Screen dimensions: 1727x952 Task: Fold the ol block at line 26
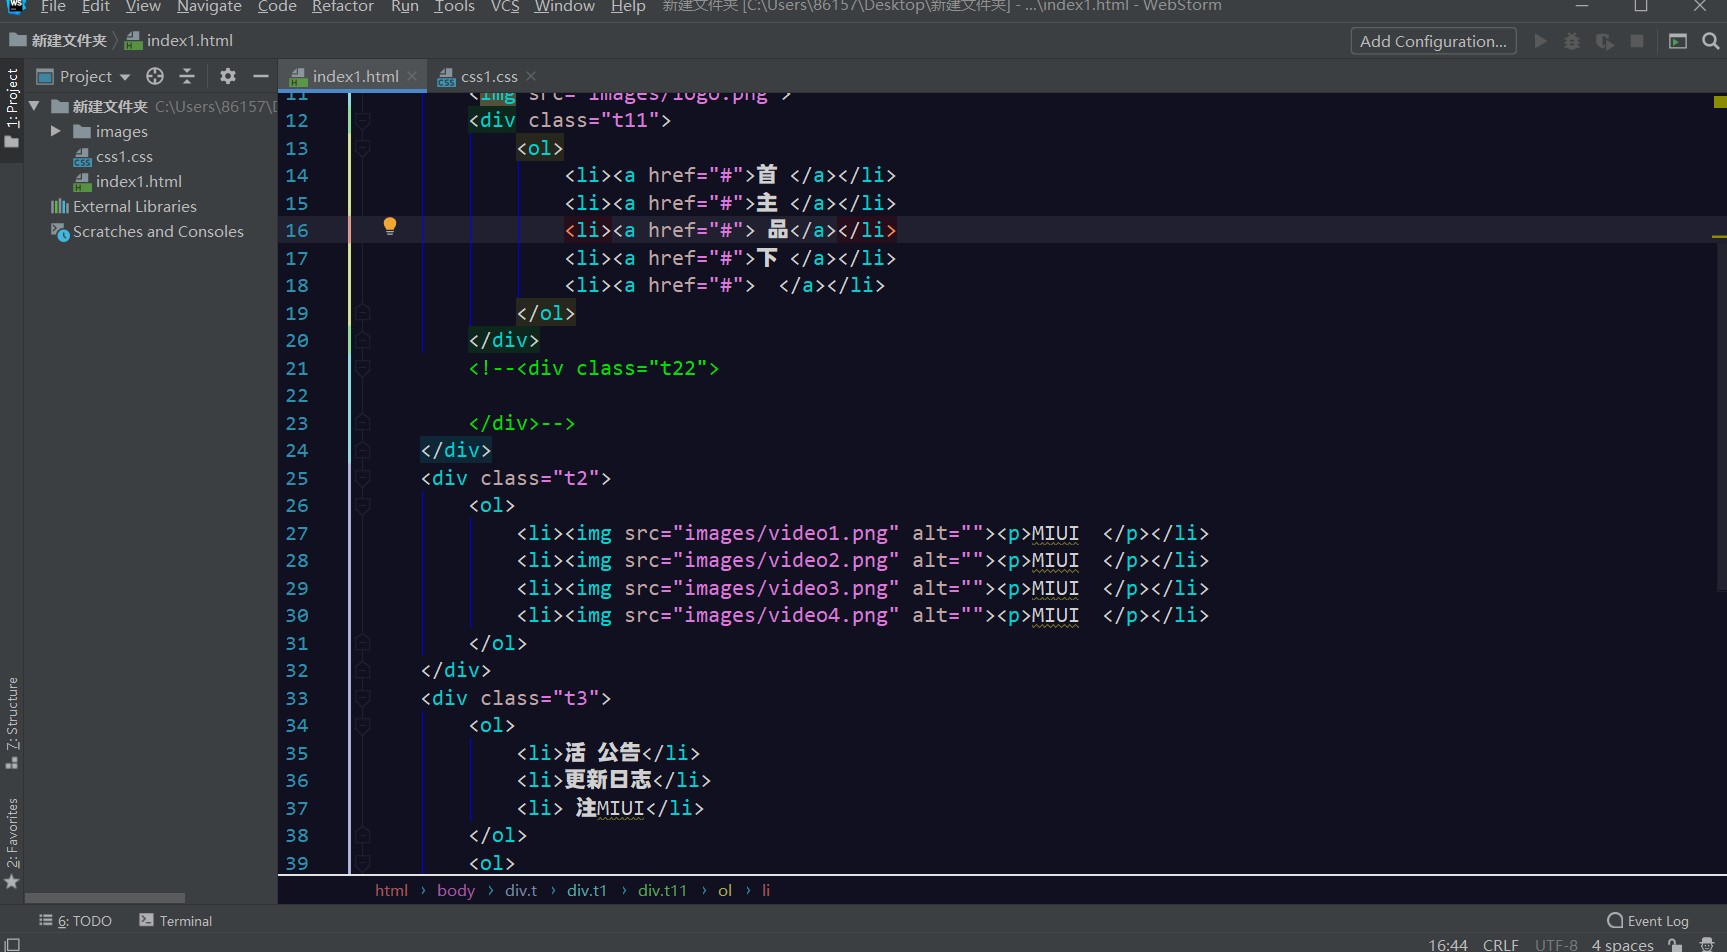pyautogui.click(x=363, y=506)
